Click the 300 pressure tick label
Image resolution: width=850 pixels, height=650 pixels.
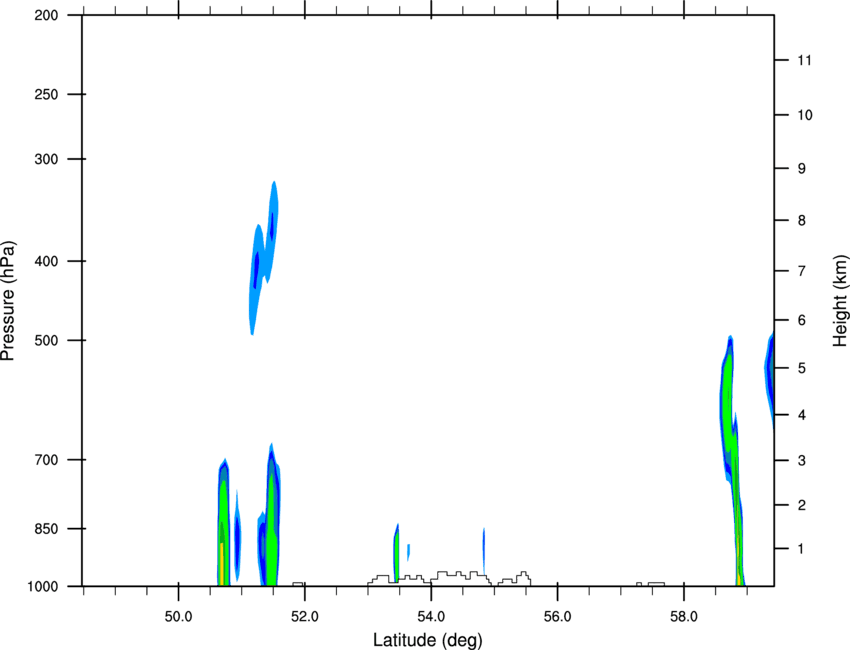tap(46, 159)
